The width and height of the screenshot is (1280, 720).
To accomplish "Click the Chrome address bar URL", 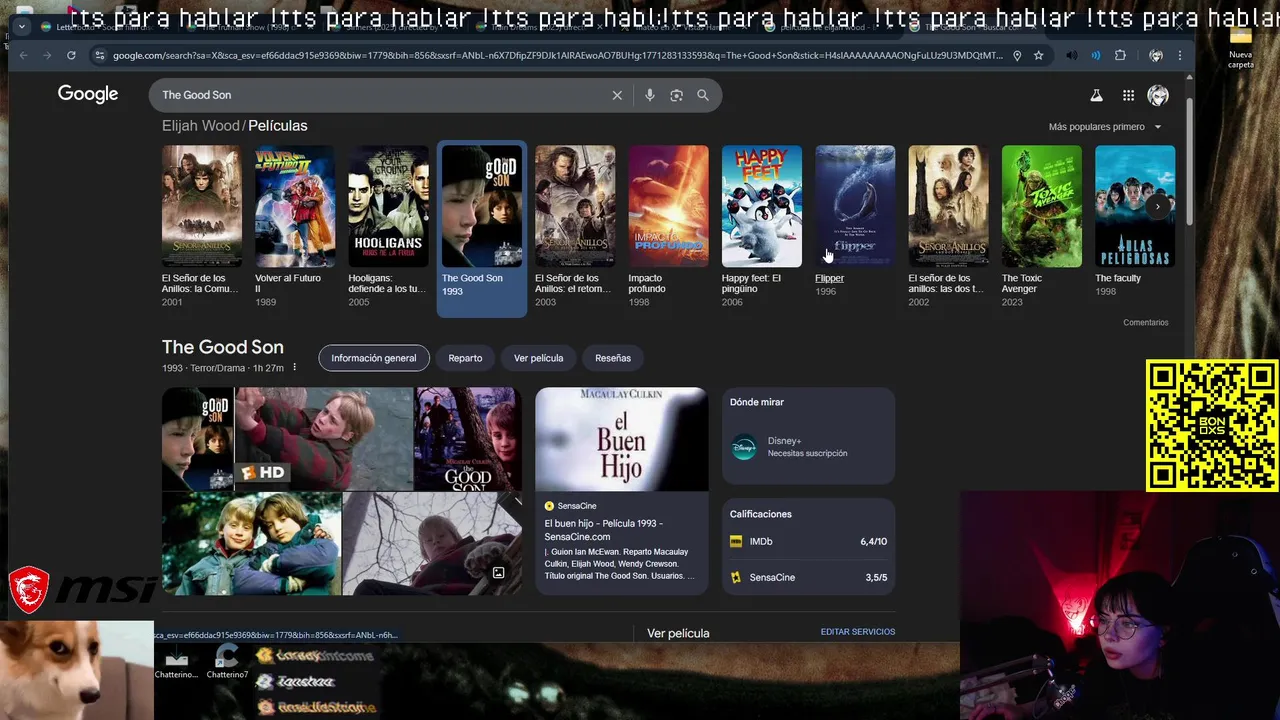I will click(557, 55).
